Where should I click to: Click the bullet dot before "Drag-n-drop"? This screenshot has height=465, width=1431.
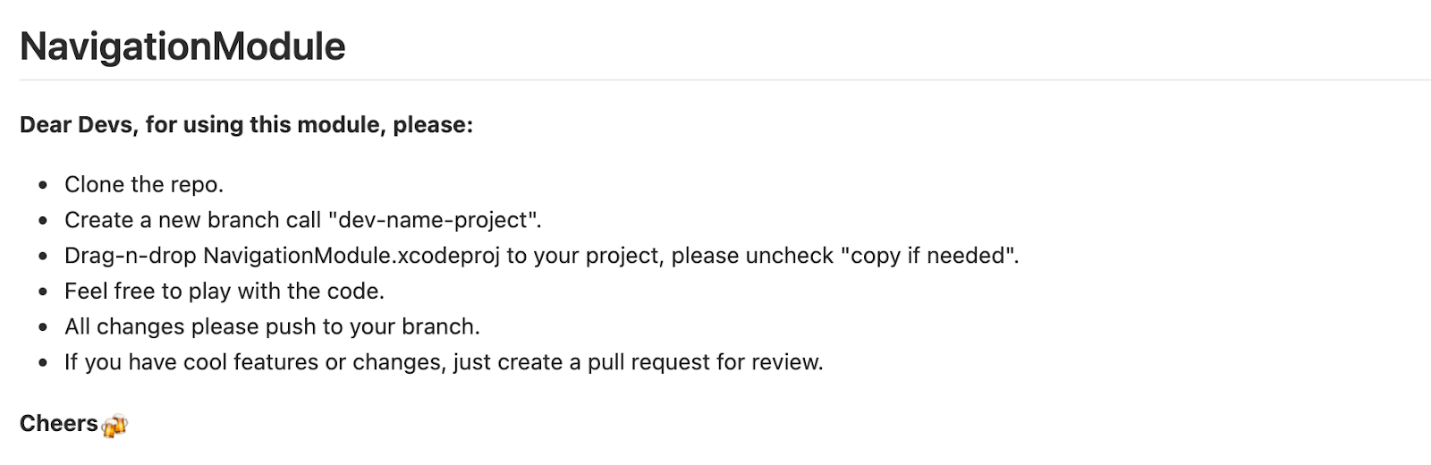[43, 257]
